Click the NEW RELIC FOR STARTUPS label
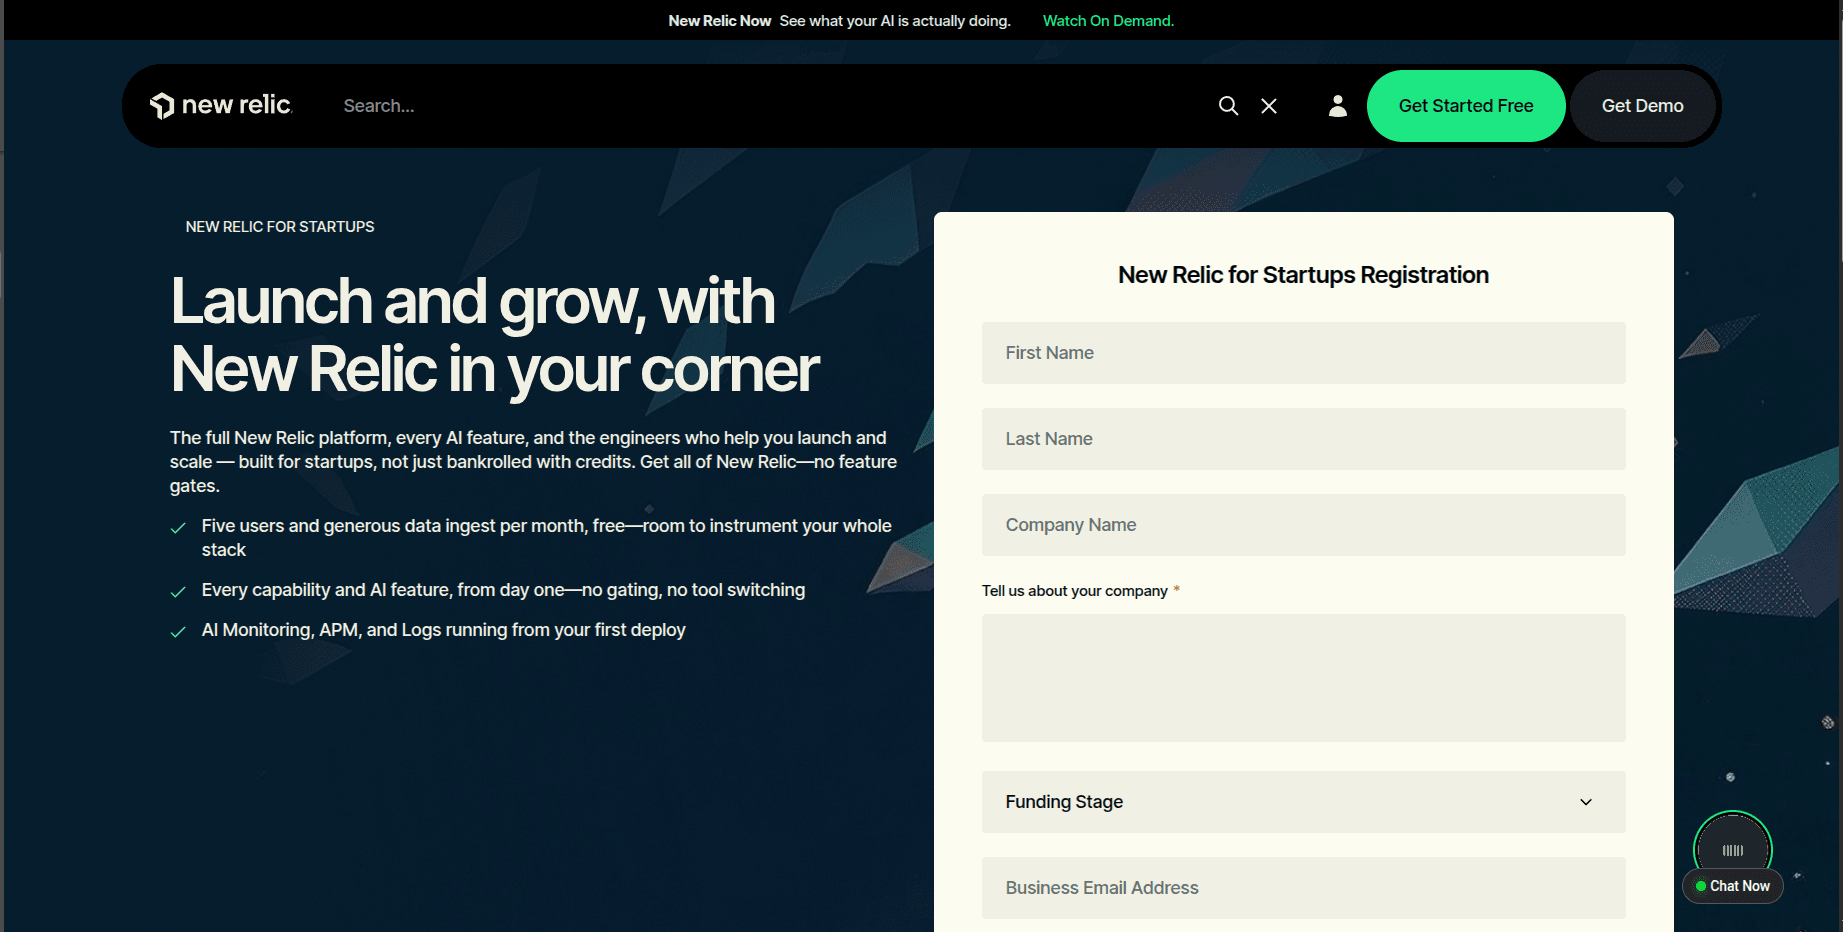This screenshot has width=1843, height=932. [x=280, y=227]
